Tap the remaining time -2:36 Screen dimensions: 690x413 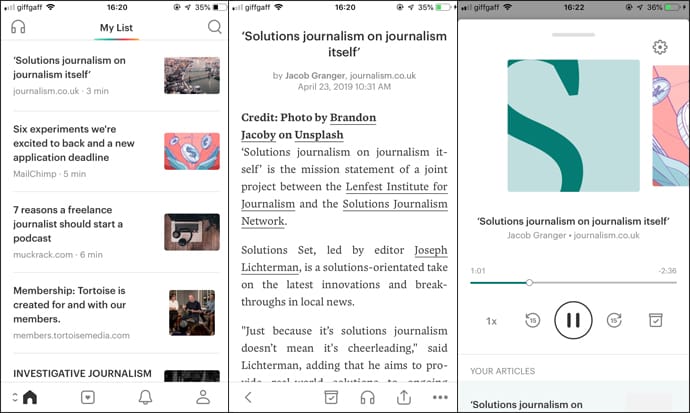[x=668, y=270]
